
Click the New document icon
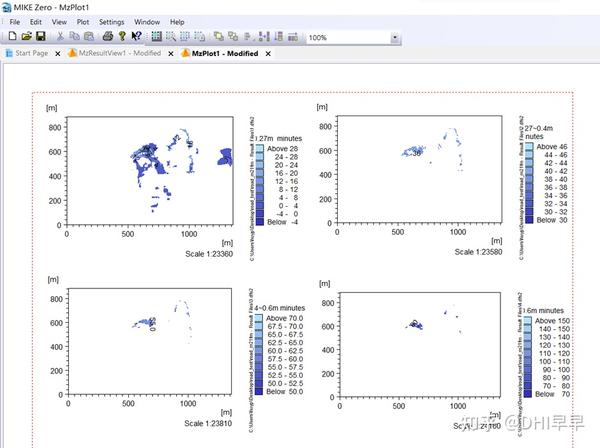pos(12,36)
